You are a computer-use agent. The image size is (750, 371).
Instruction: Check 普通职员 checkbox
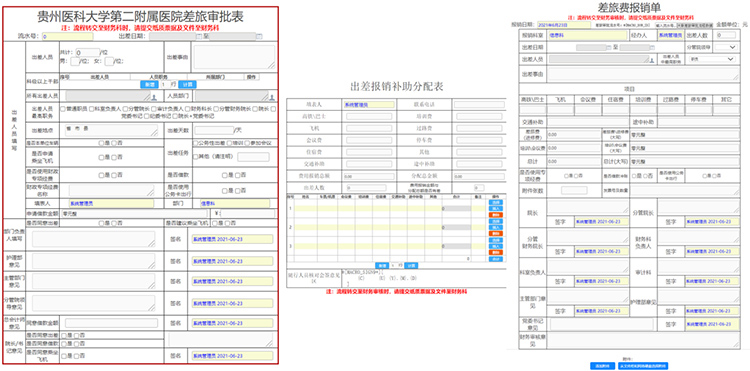[x=63, y=109]
